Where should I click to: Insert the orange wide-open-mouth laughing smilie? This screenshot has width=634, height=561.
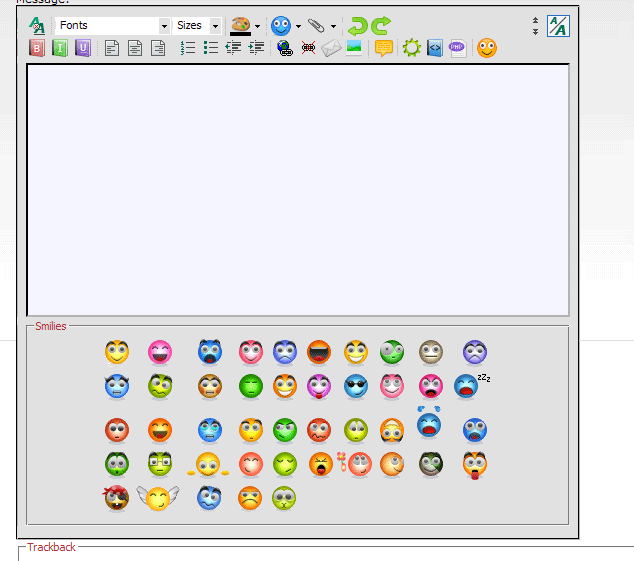(319, 352)
